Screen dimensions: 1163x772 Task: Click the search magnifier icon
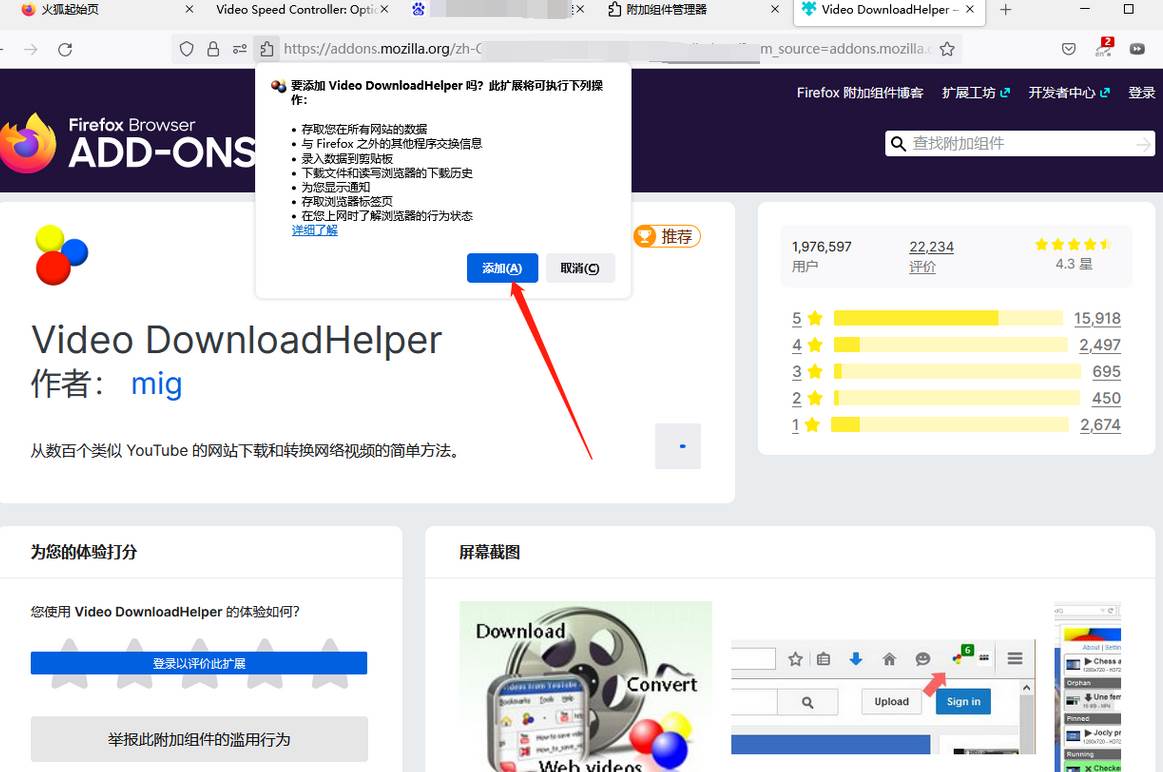[898, 143]
